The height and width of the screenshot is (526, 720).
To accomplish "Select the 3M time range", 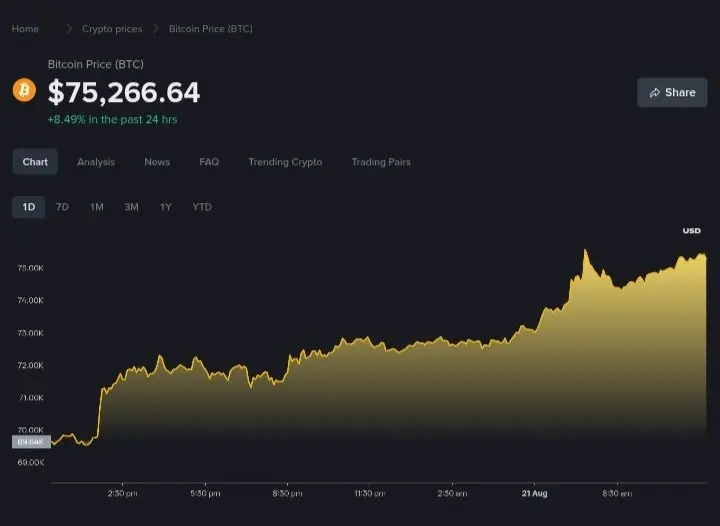I will (x=131, y=207).
